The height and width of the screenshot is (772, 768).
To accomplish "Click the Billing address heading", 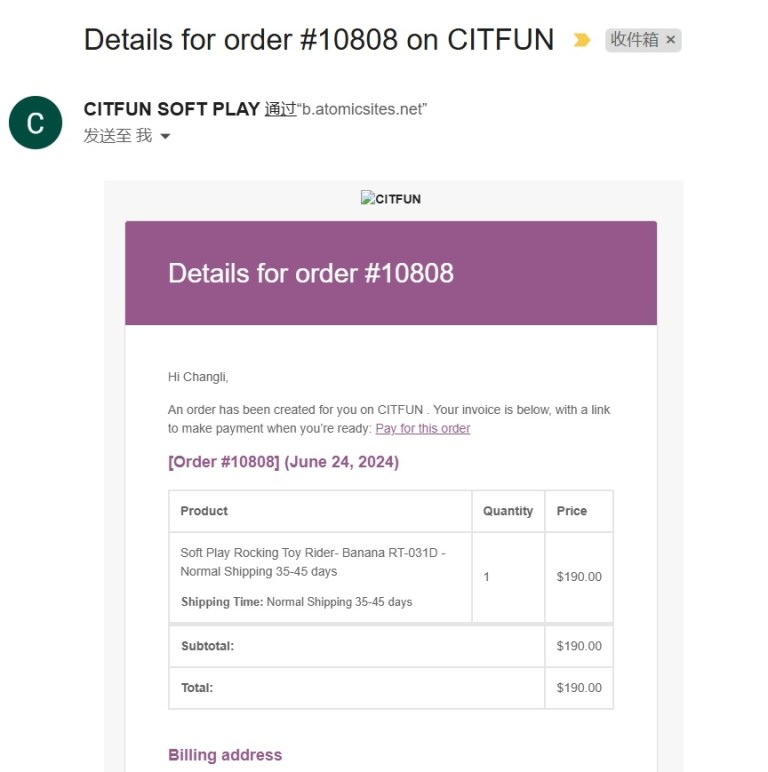I will [225, 755].
